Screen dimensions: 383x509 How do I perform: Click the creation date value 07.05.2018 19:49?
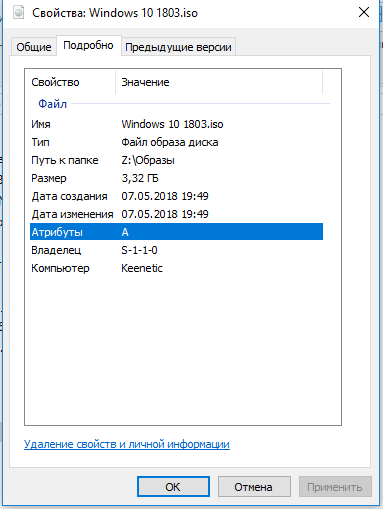165,196
